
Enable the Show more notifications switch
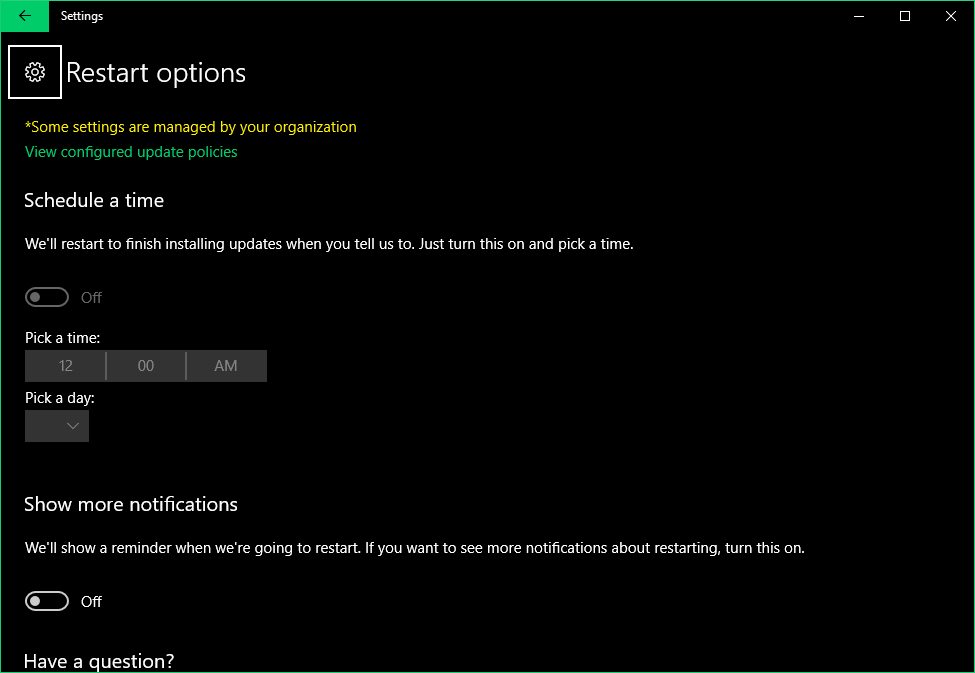click(x=46, y=600)
